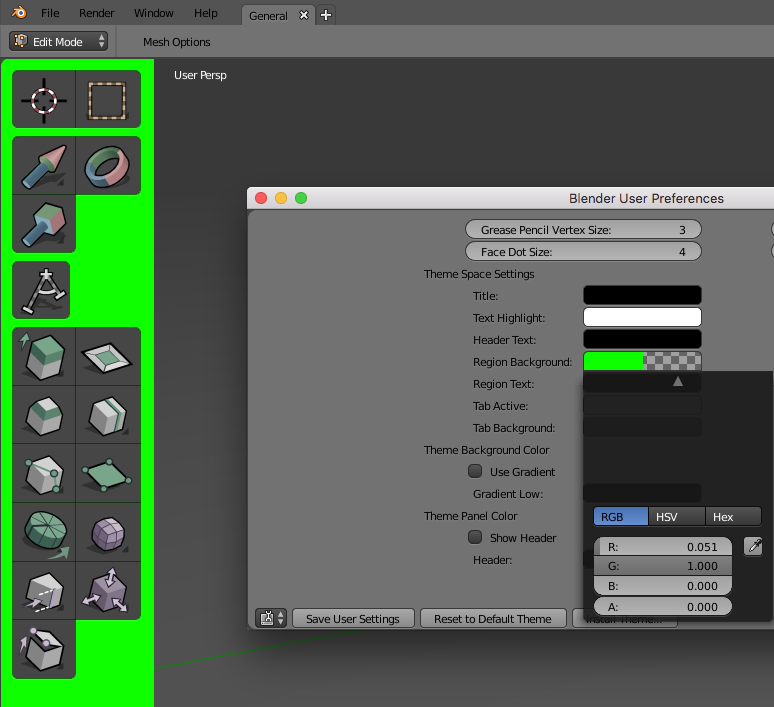Open the File menu
The height and width of the screenshot is (707, 774).
pos(50,13)
